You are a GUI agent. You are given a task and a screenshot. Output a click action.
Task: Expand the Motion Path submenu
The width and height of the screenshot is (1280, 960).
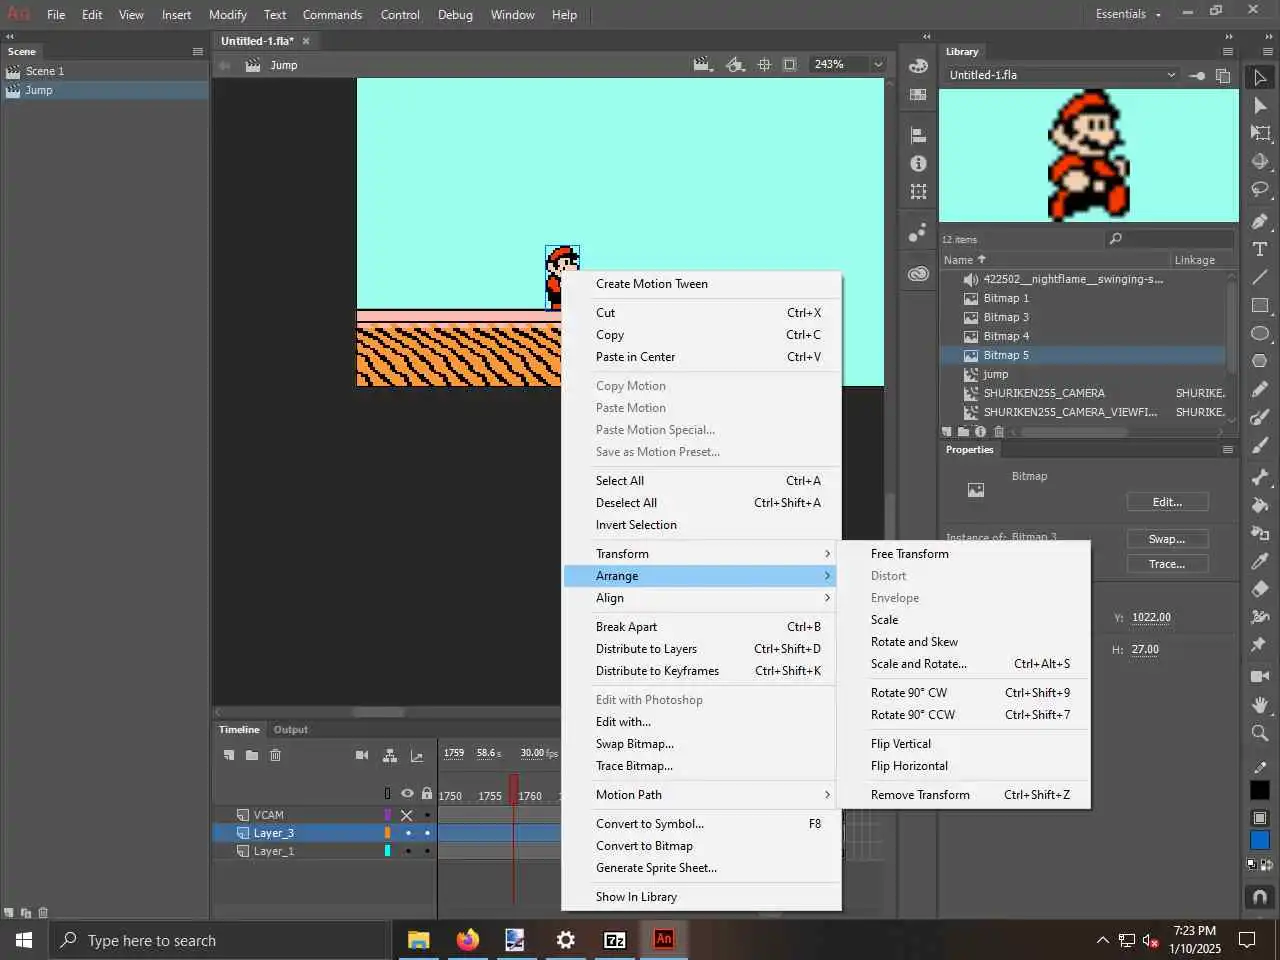click(x=701, y=795)
